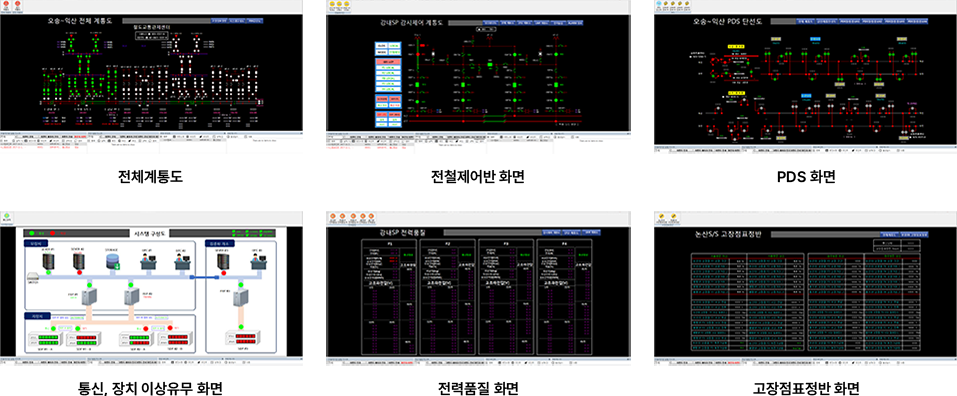Open the PDS 화면 thumbnail
Screen dimensions: 957x396
click(806, 76)
